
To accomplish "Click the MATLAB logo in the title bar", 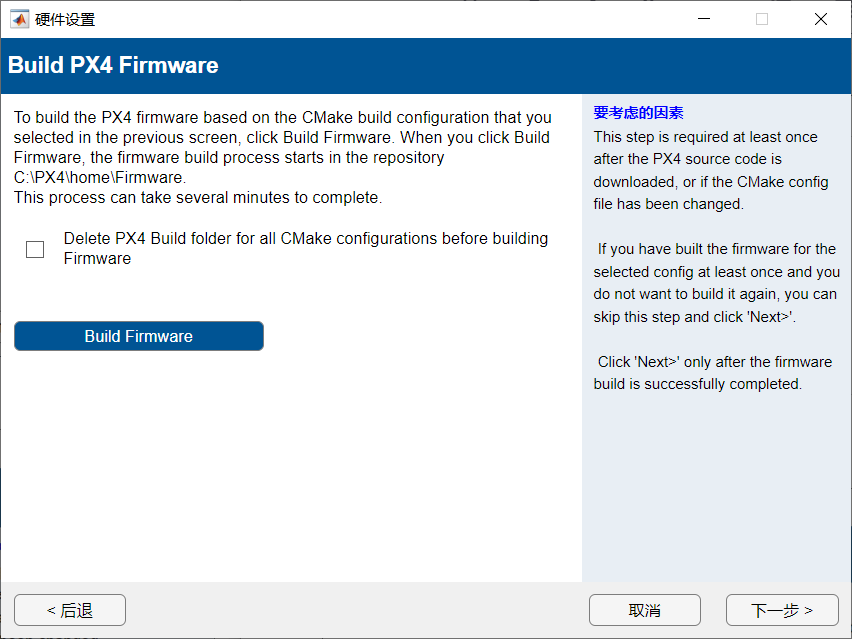I will click(19, 19).
